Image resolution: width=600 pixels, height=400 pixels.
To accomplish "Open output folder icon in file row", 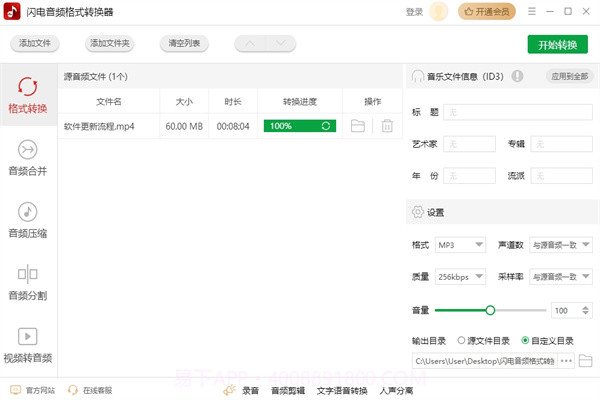I will coord(358,126).
